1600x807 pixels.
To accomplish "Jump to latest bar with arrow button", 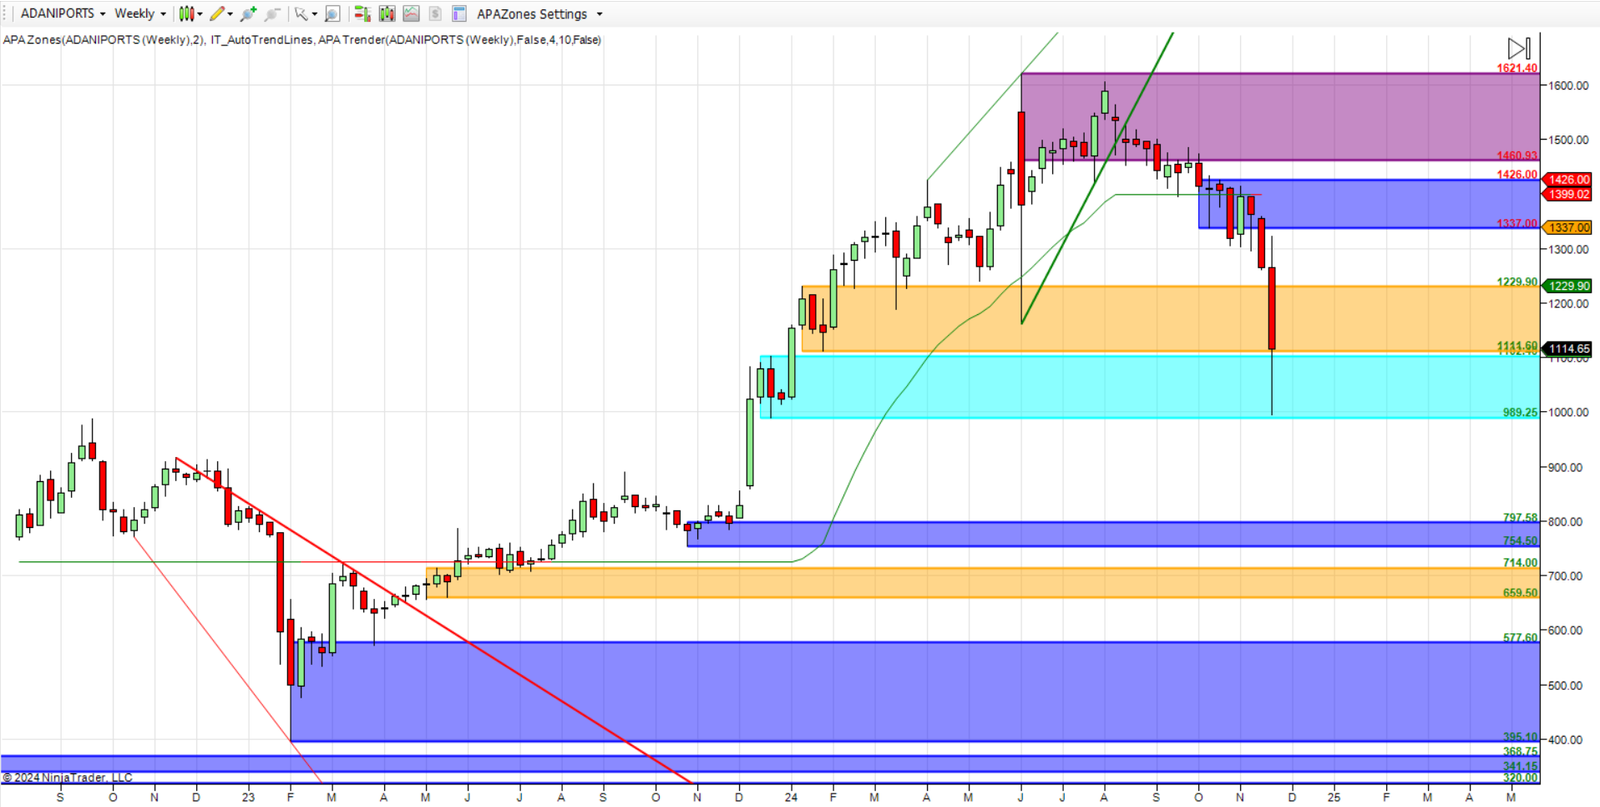I will (1518, 48).
